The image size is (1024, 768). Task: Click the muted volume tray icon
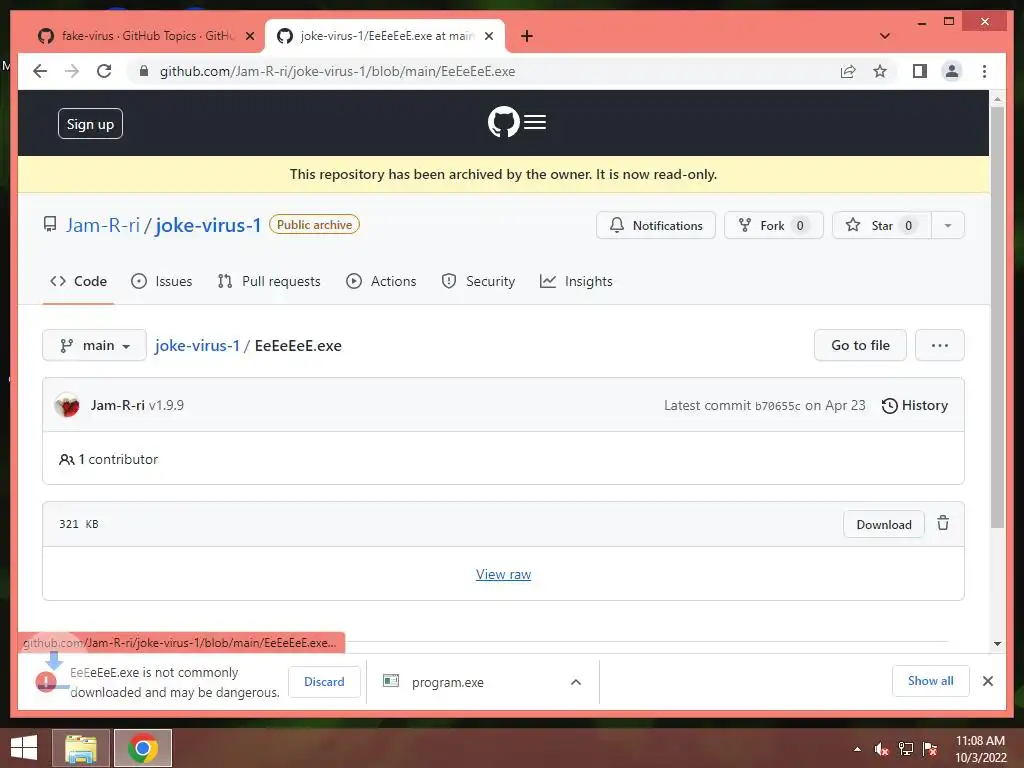point(882,749)
